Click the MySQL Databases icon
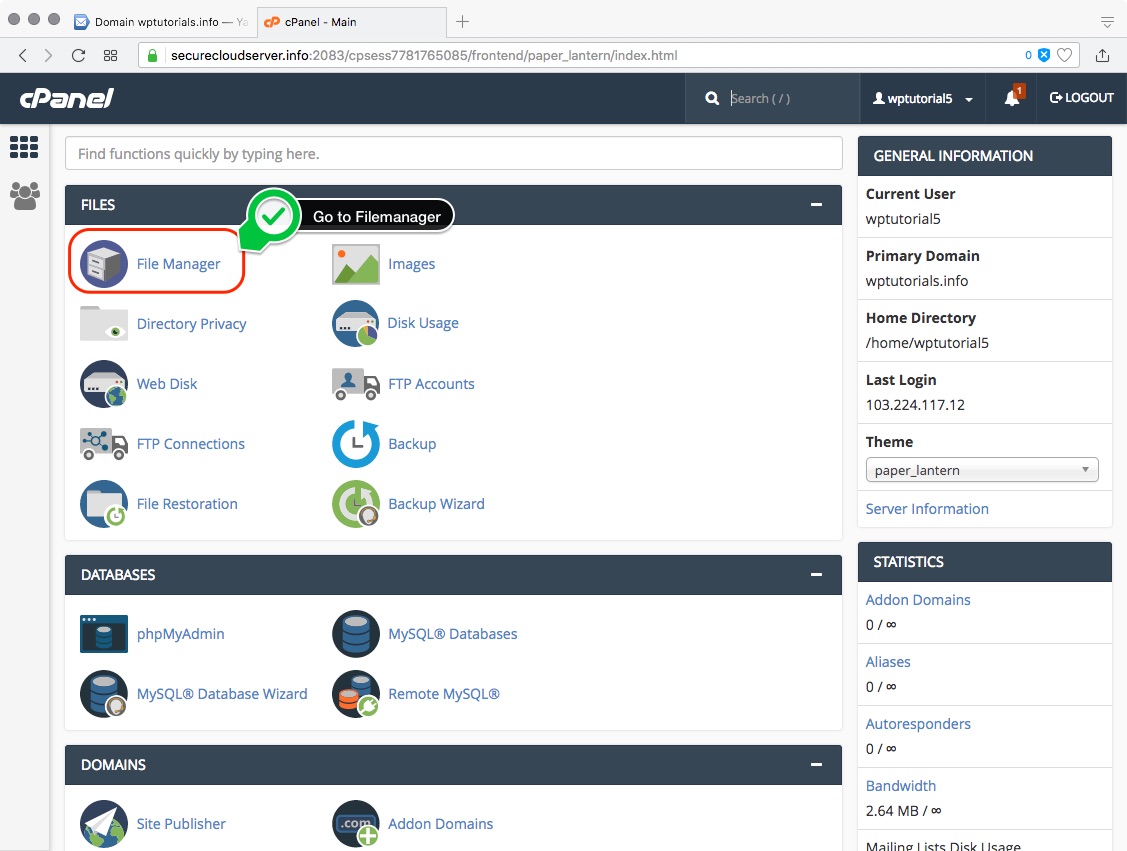Screen dimensions: 1127x851 pos(355,634)
